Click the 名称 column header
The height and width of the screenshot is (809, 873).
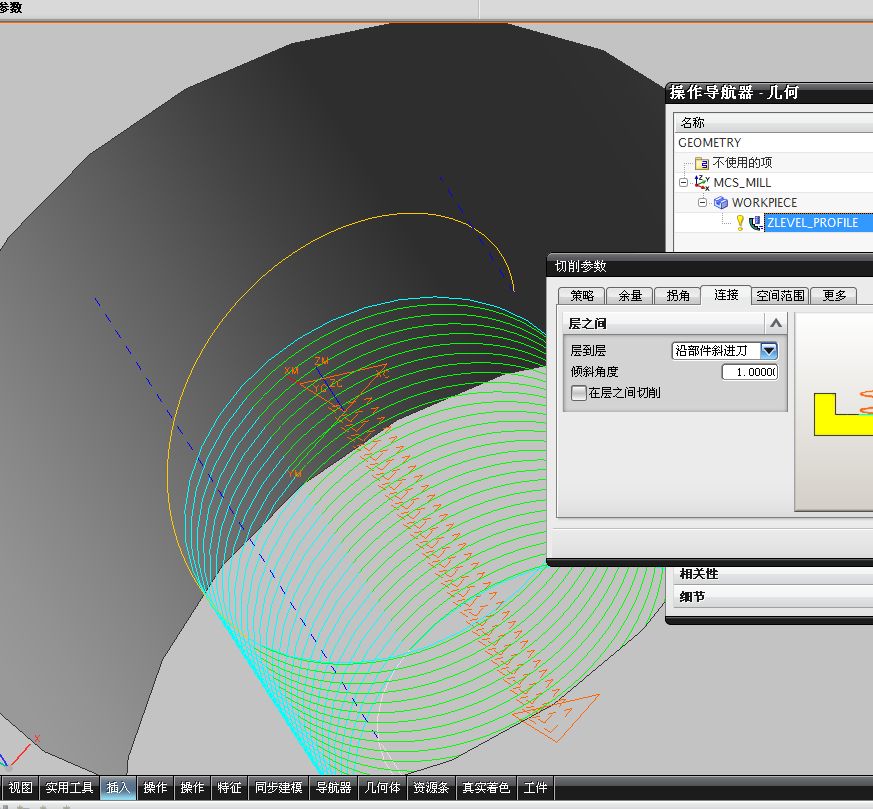(774, 122)
